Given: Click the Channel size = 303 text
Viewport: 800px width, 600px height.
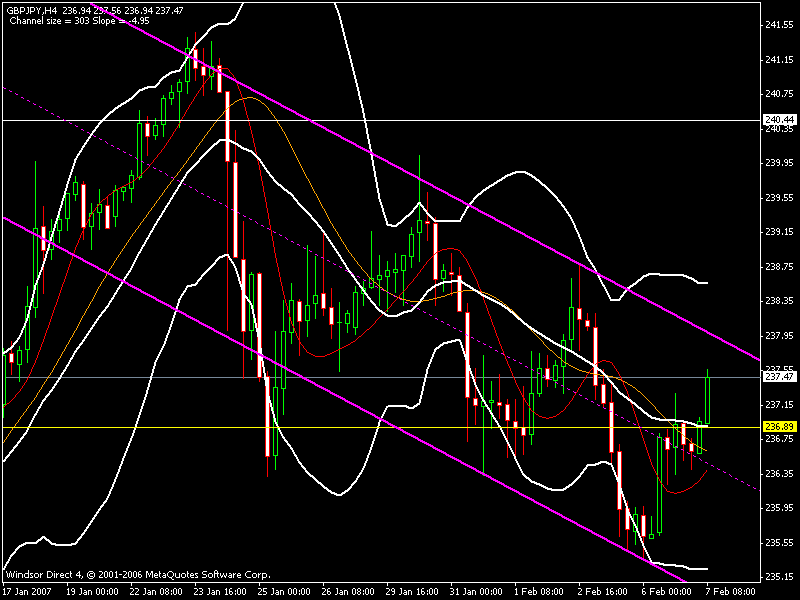Looking at the screenshot, I should click(x=49, y=21).
